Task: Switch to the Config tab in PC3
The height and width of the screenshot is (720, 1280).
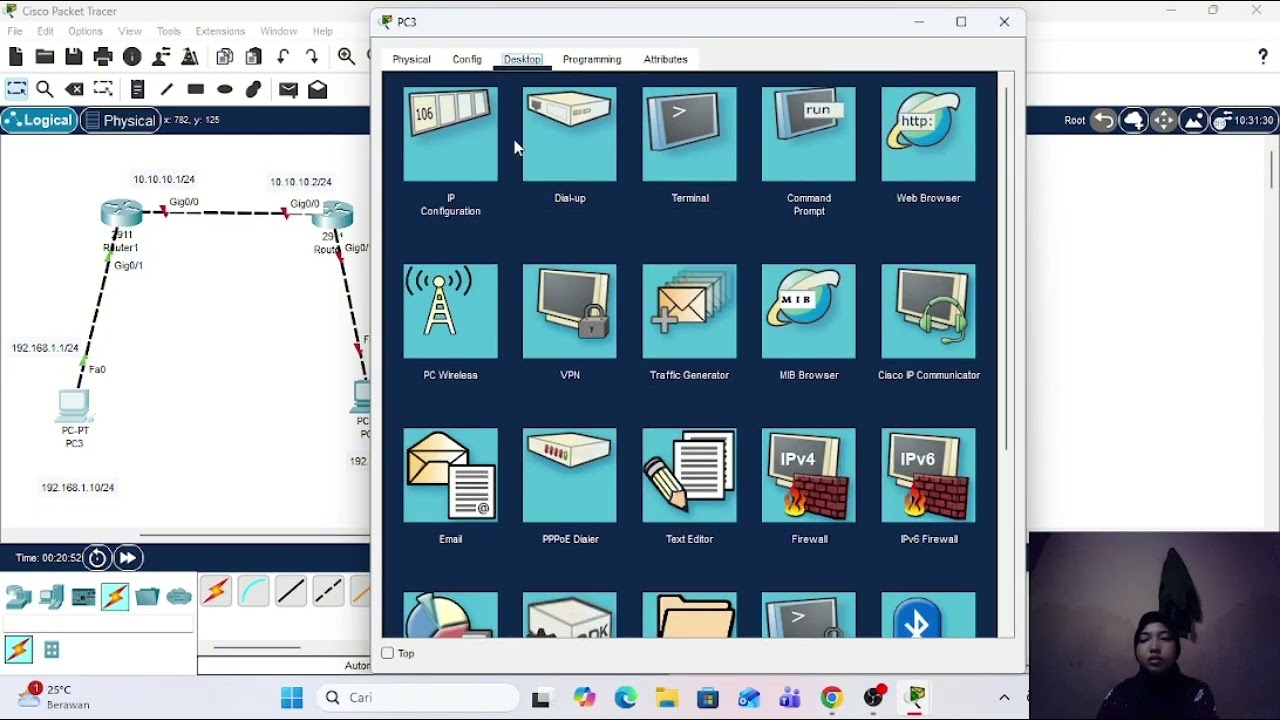Action: [x=467, y=59]
